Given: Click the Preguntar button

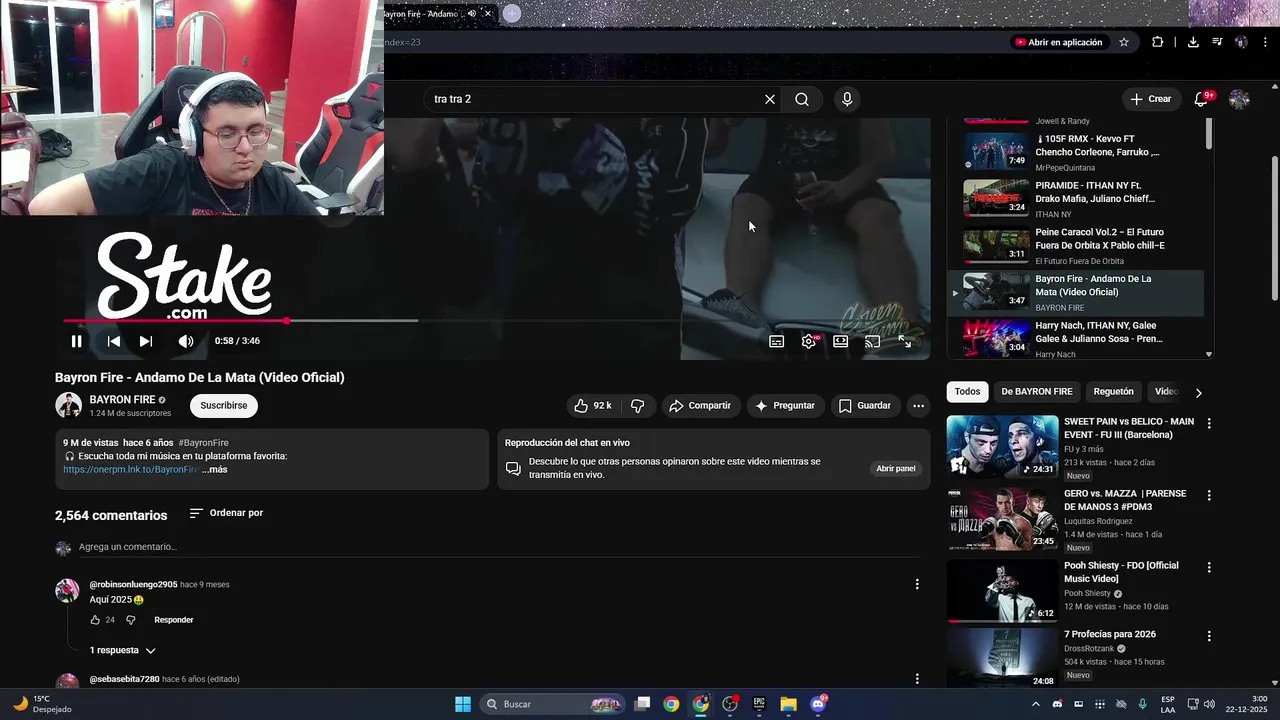Looking at the screenshot, I should coord(785,405).
